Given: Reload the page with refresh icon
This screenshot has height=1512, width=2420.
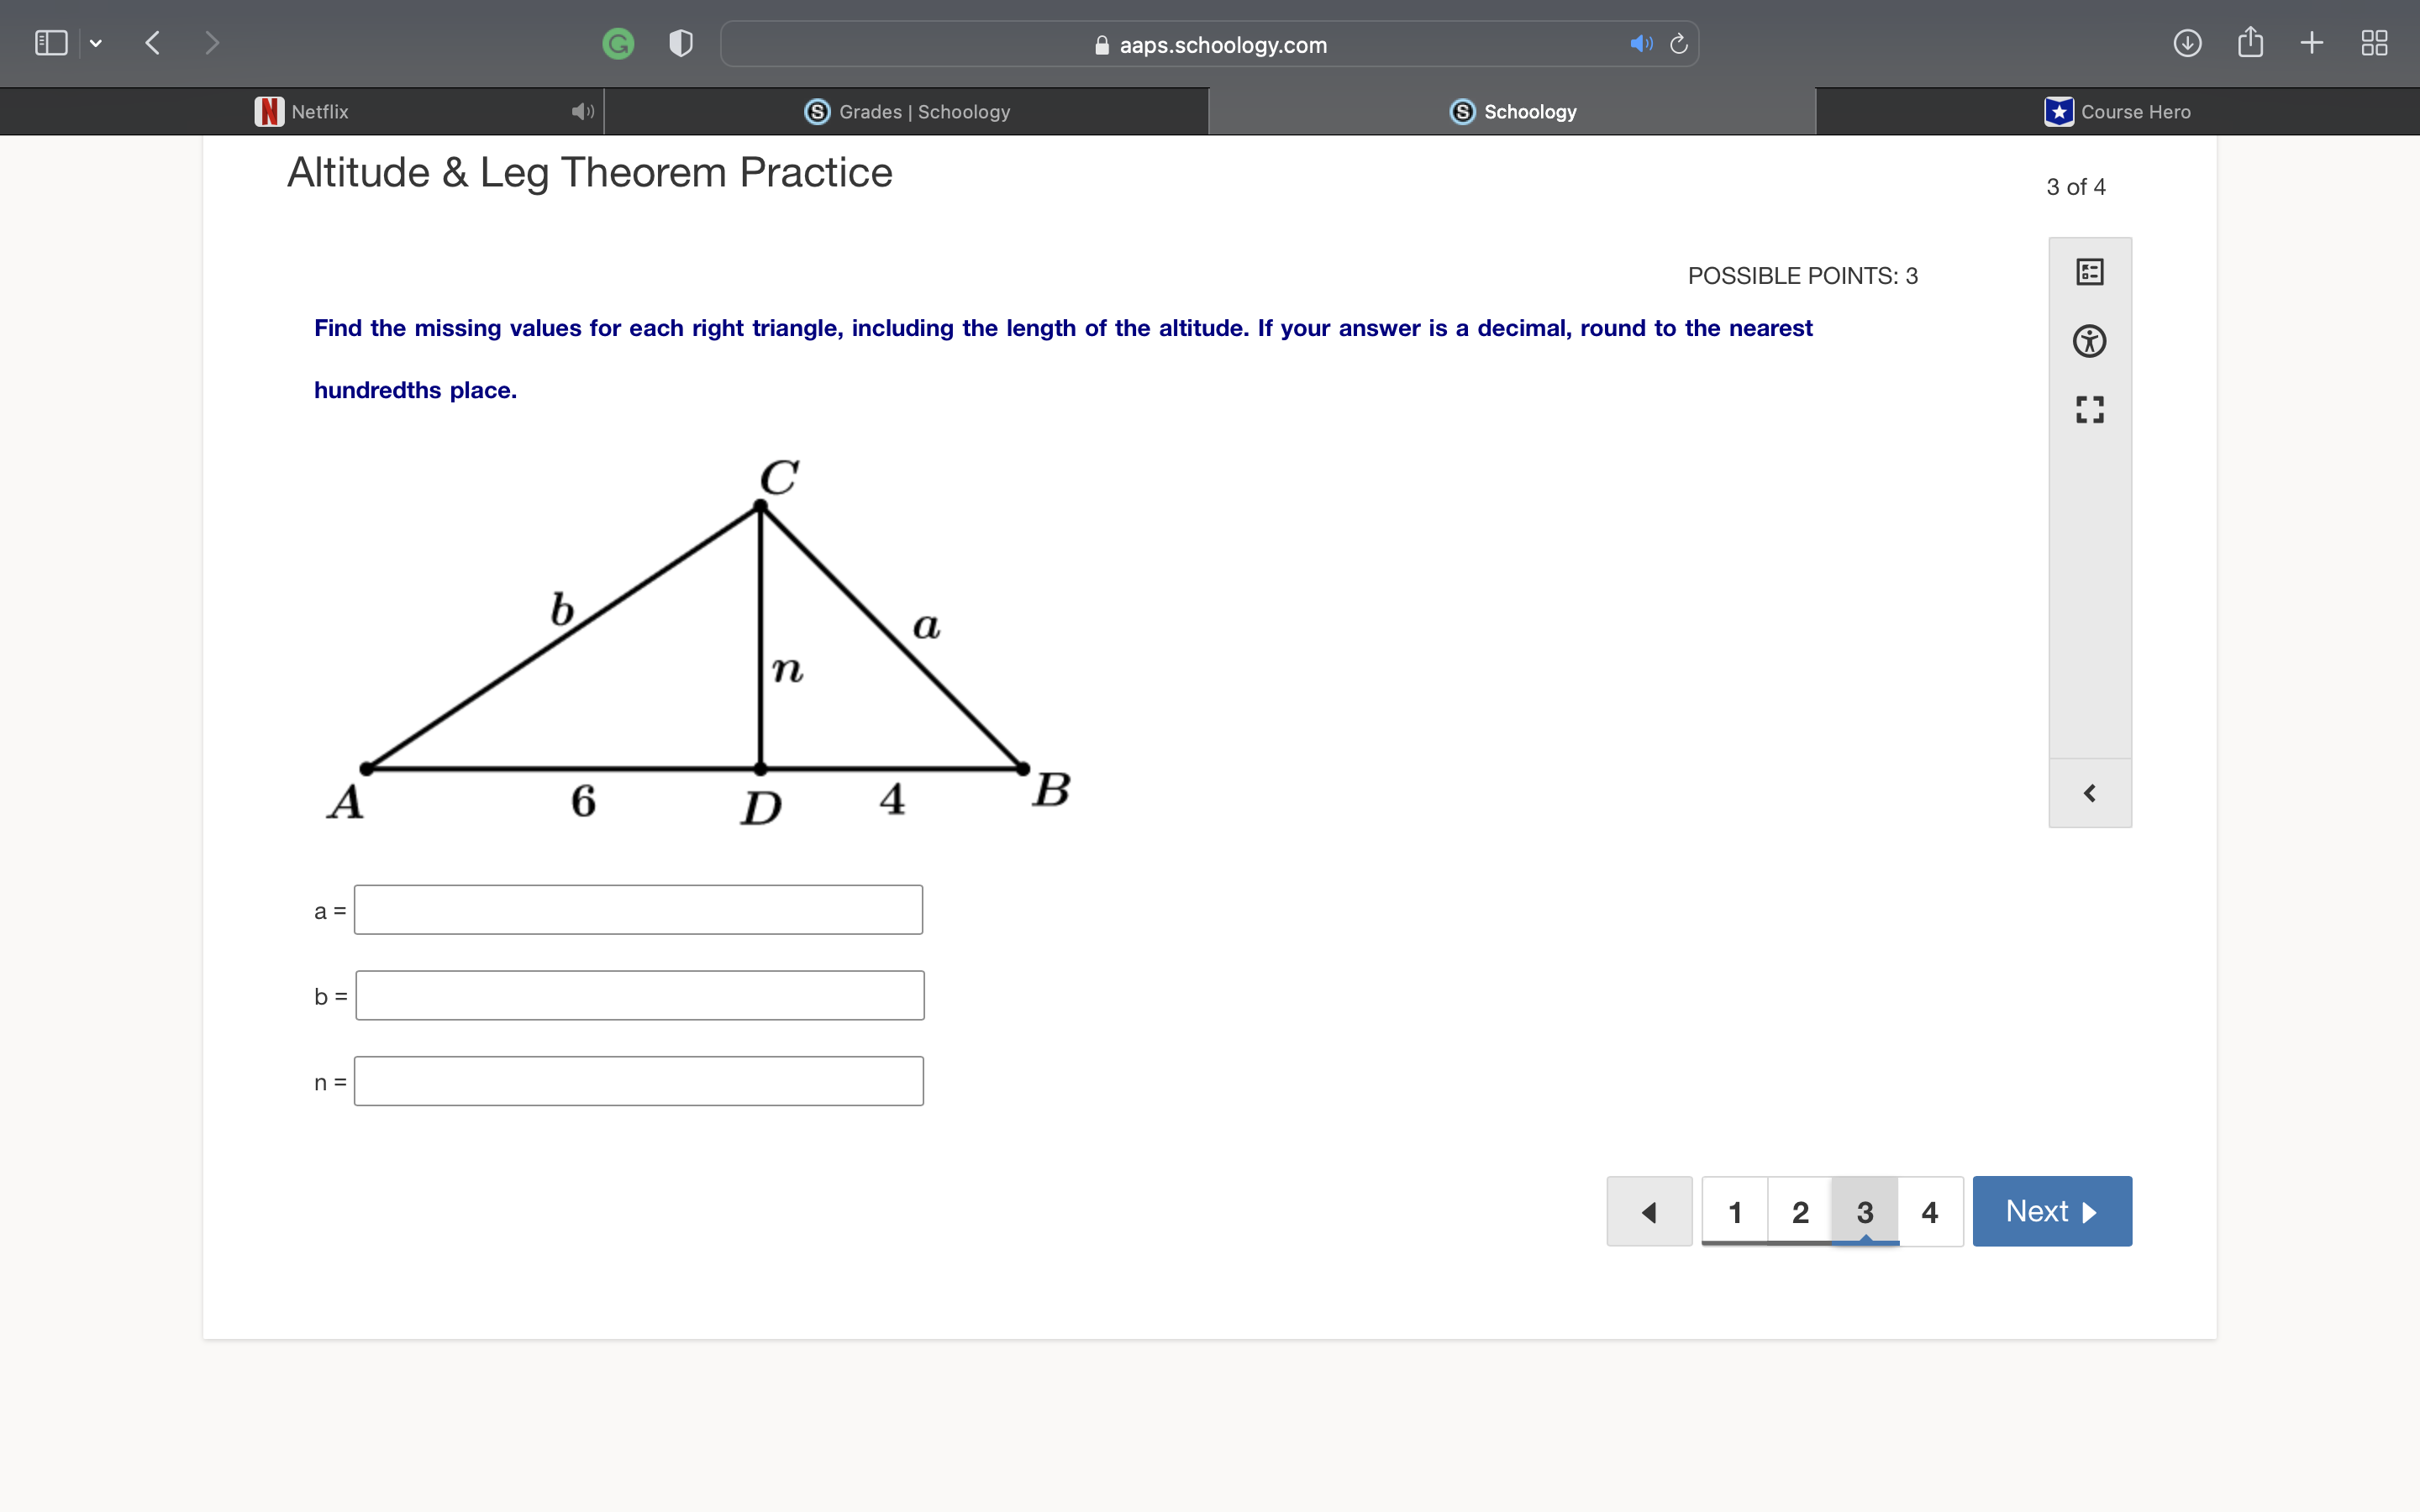Looking at the screenshot, I should tap(1679, 44).
